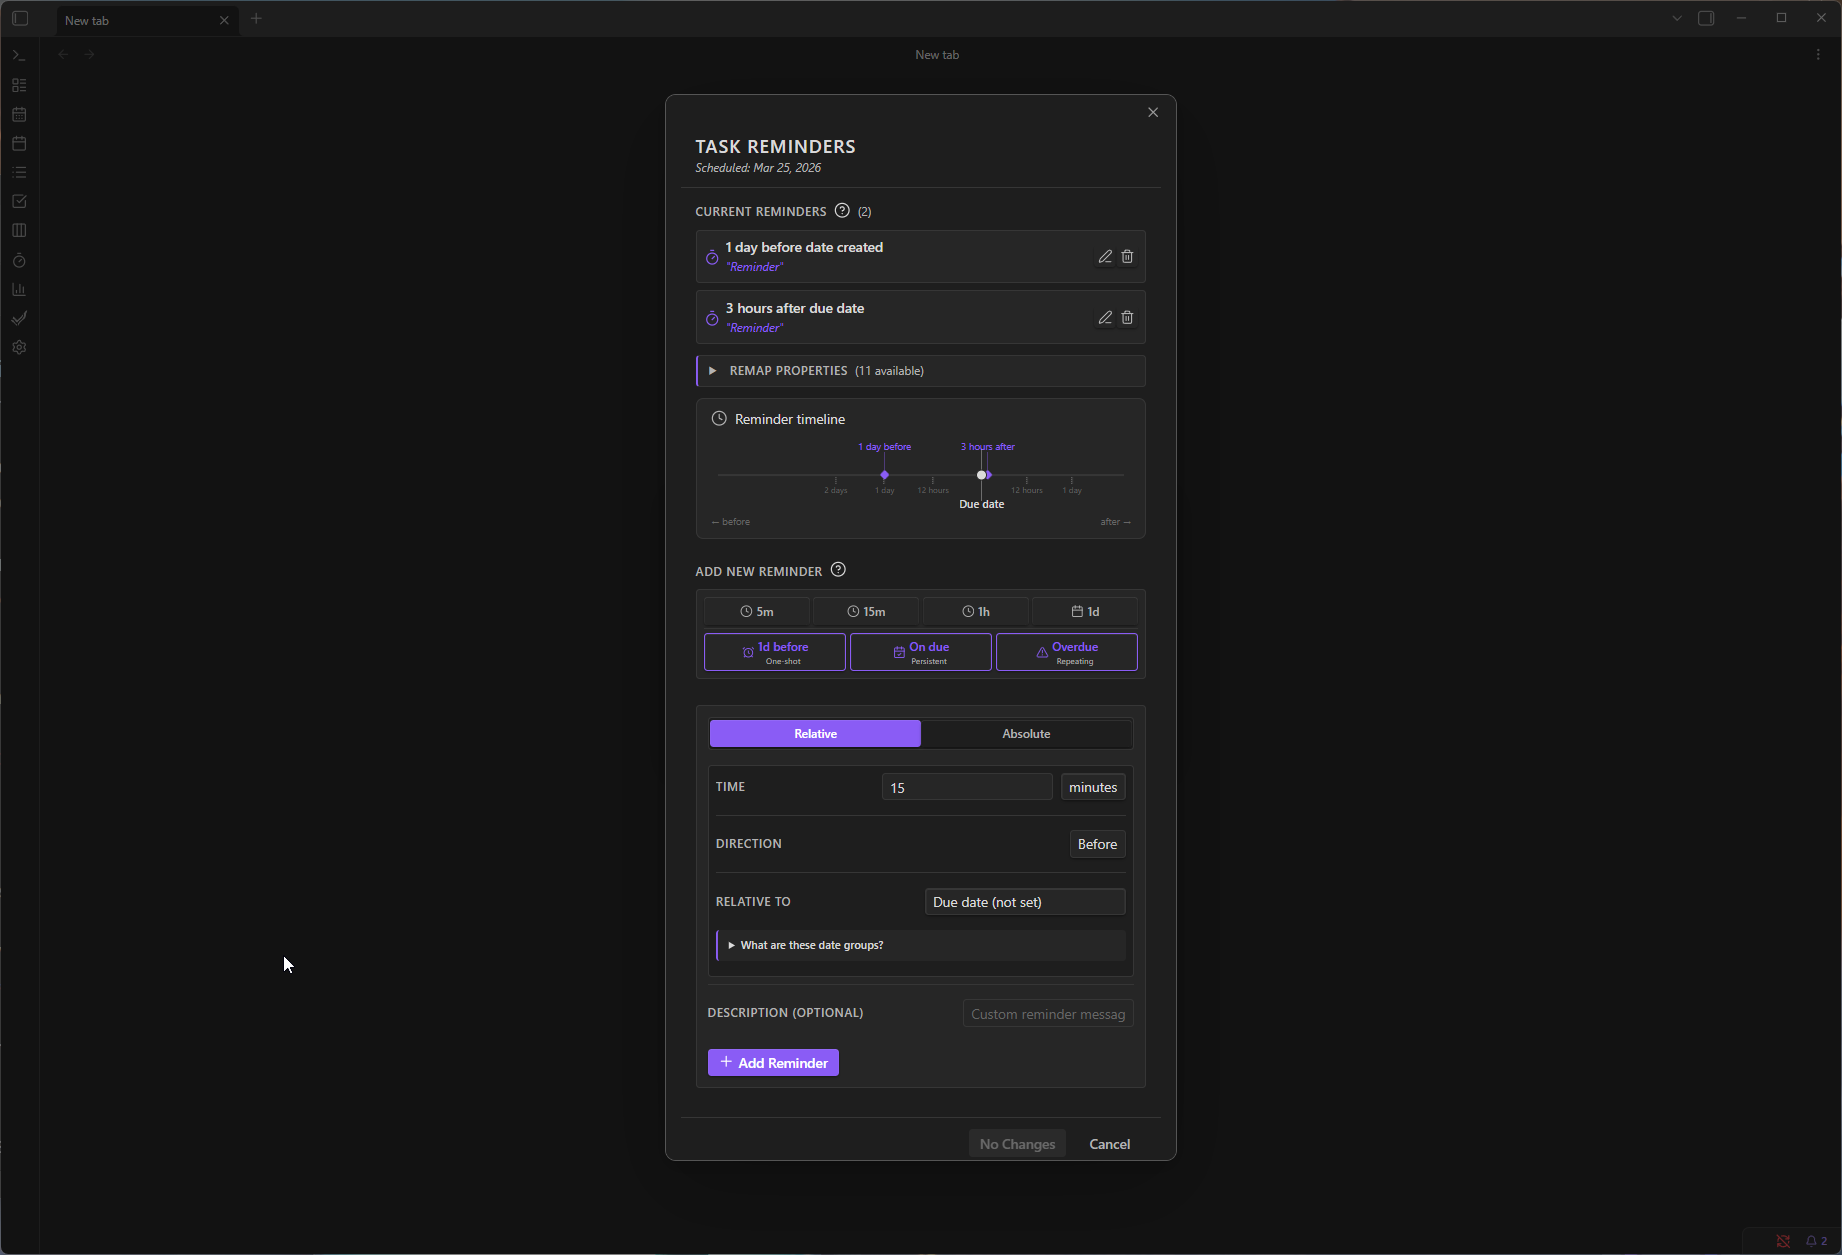Viewport: 1842px width, 1255px height.
Task: Open the calendar view from the sidebar
Action: pyautogui.click(x=19, y=114)
